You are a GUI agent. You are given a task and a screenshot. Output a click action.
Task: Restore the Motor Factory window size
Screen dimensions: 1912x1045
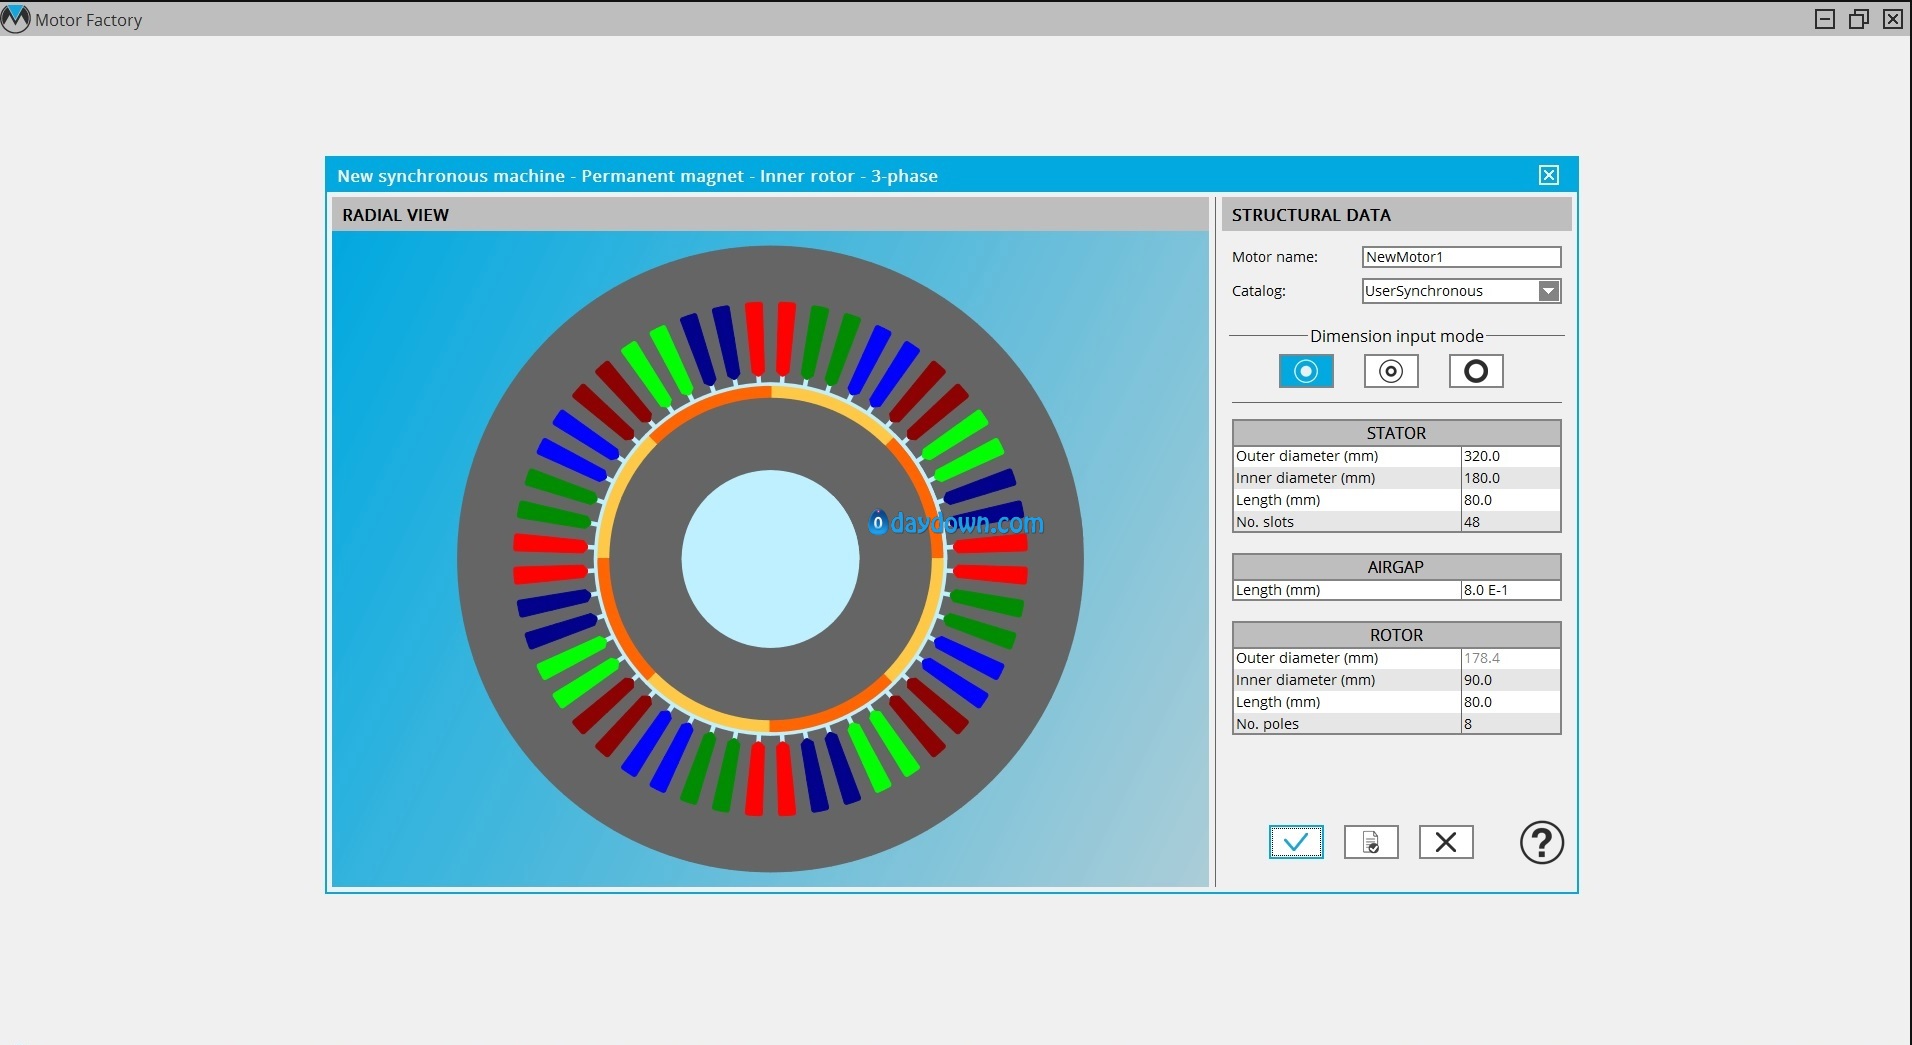pyautogui.click(x=1859, y=19)
